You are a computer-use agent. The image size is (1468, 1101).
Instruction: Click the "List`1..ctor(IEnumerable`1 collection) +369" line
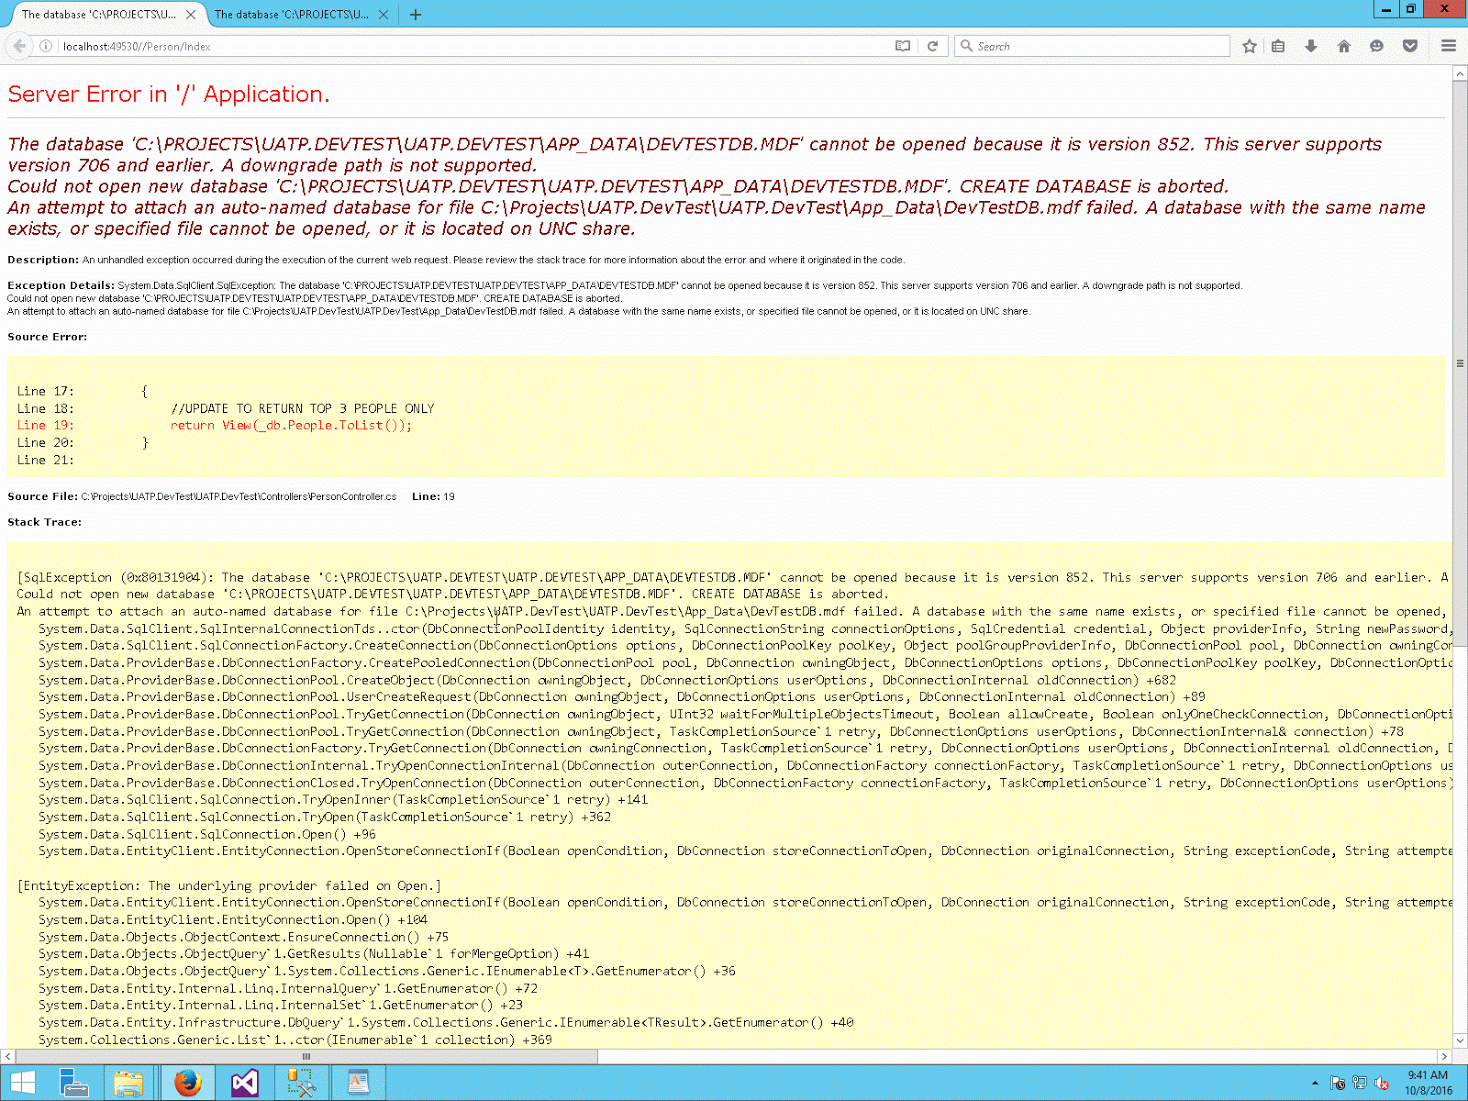click(x=295, y=1041)
